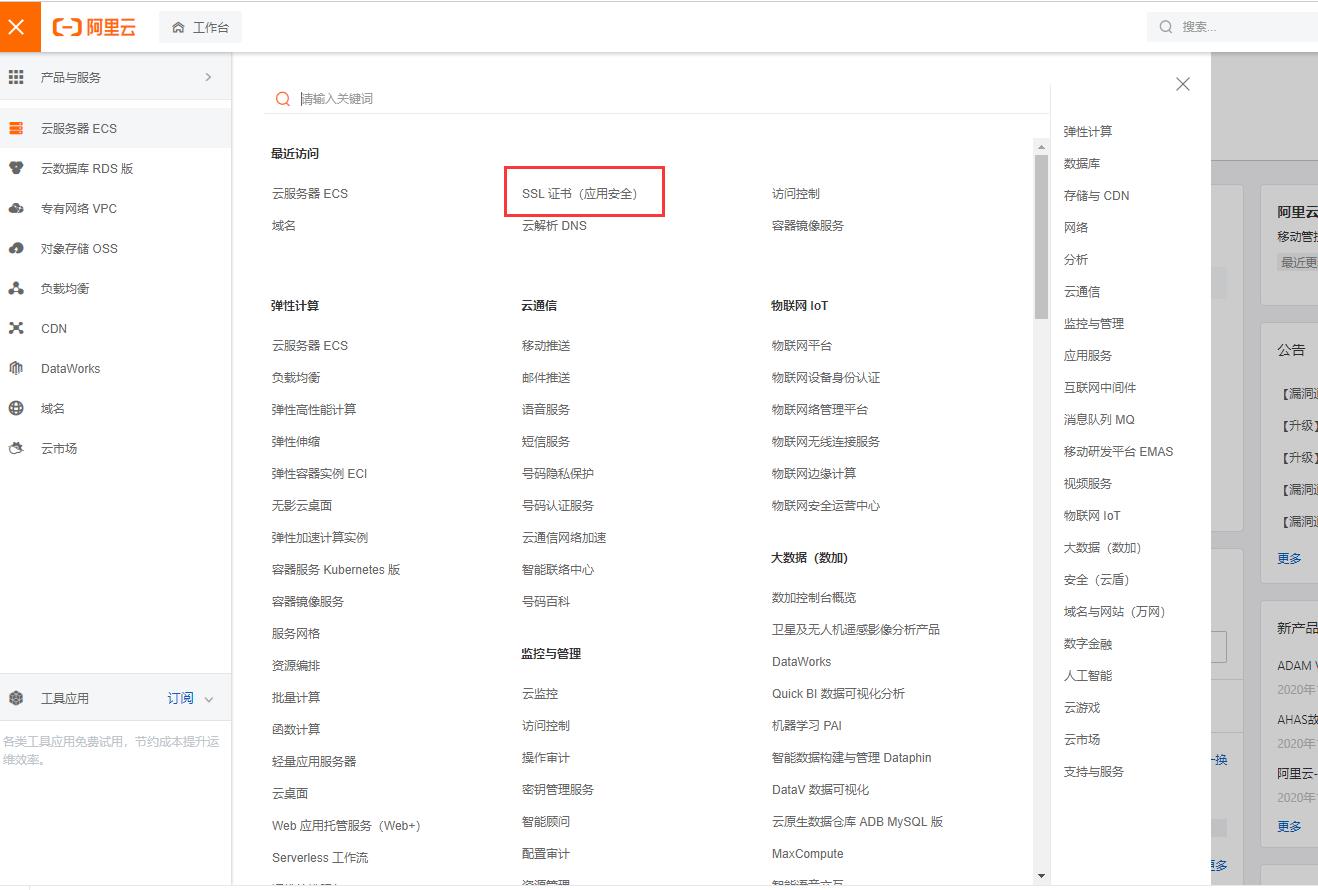Open 号码隐私保护 product

558,473
